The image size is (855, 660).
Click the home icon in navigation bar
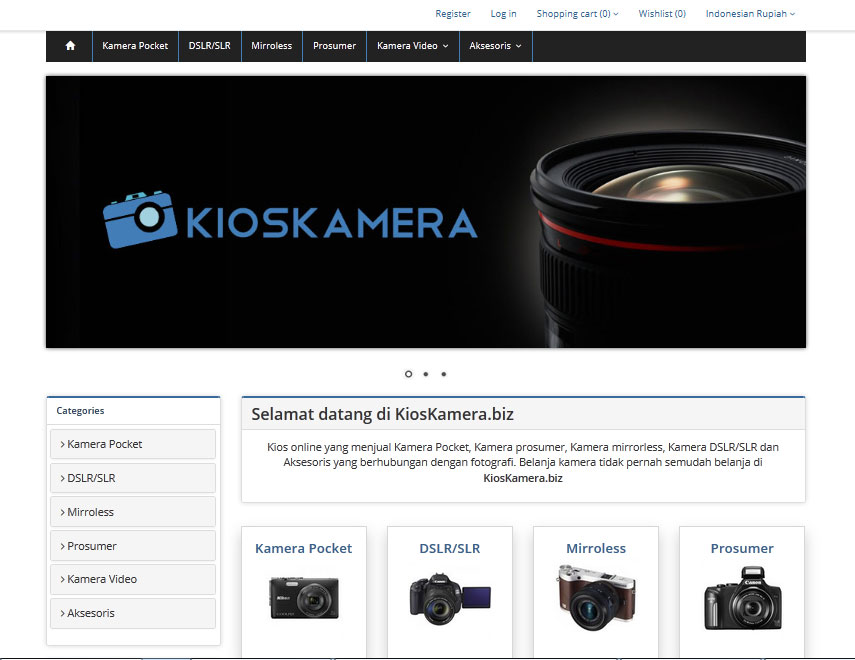(x=70, y=46)
